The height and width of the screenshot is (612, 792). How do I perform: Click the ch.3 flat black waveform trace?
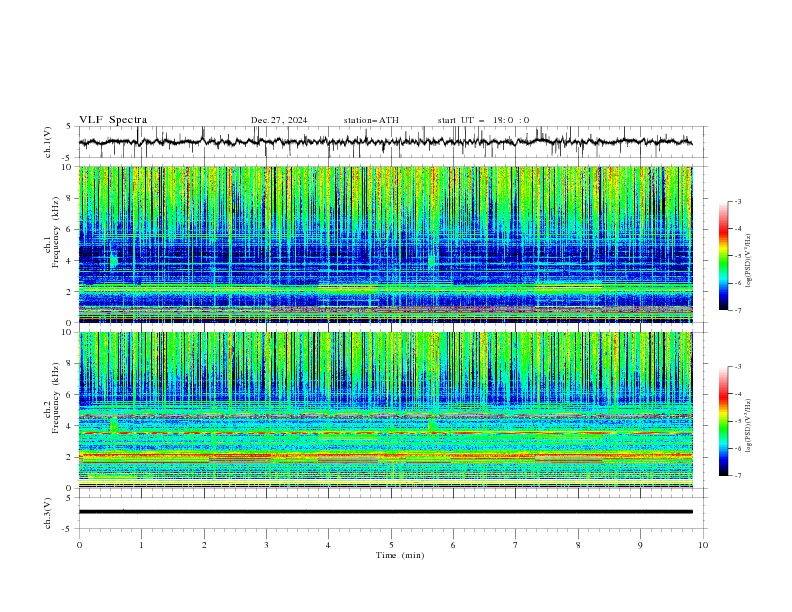(x=385, y=512)
